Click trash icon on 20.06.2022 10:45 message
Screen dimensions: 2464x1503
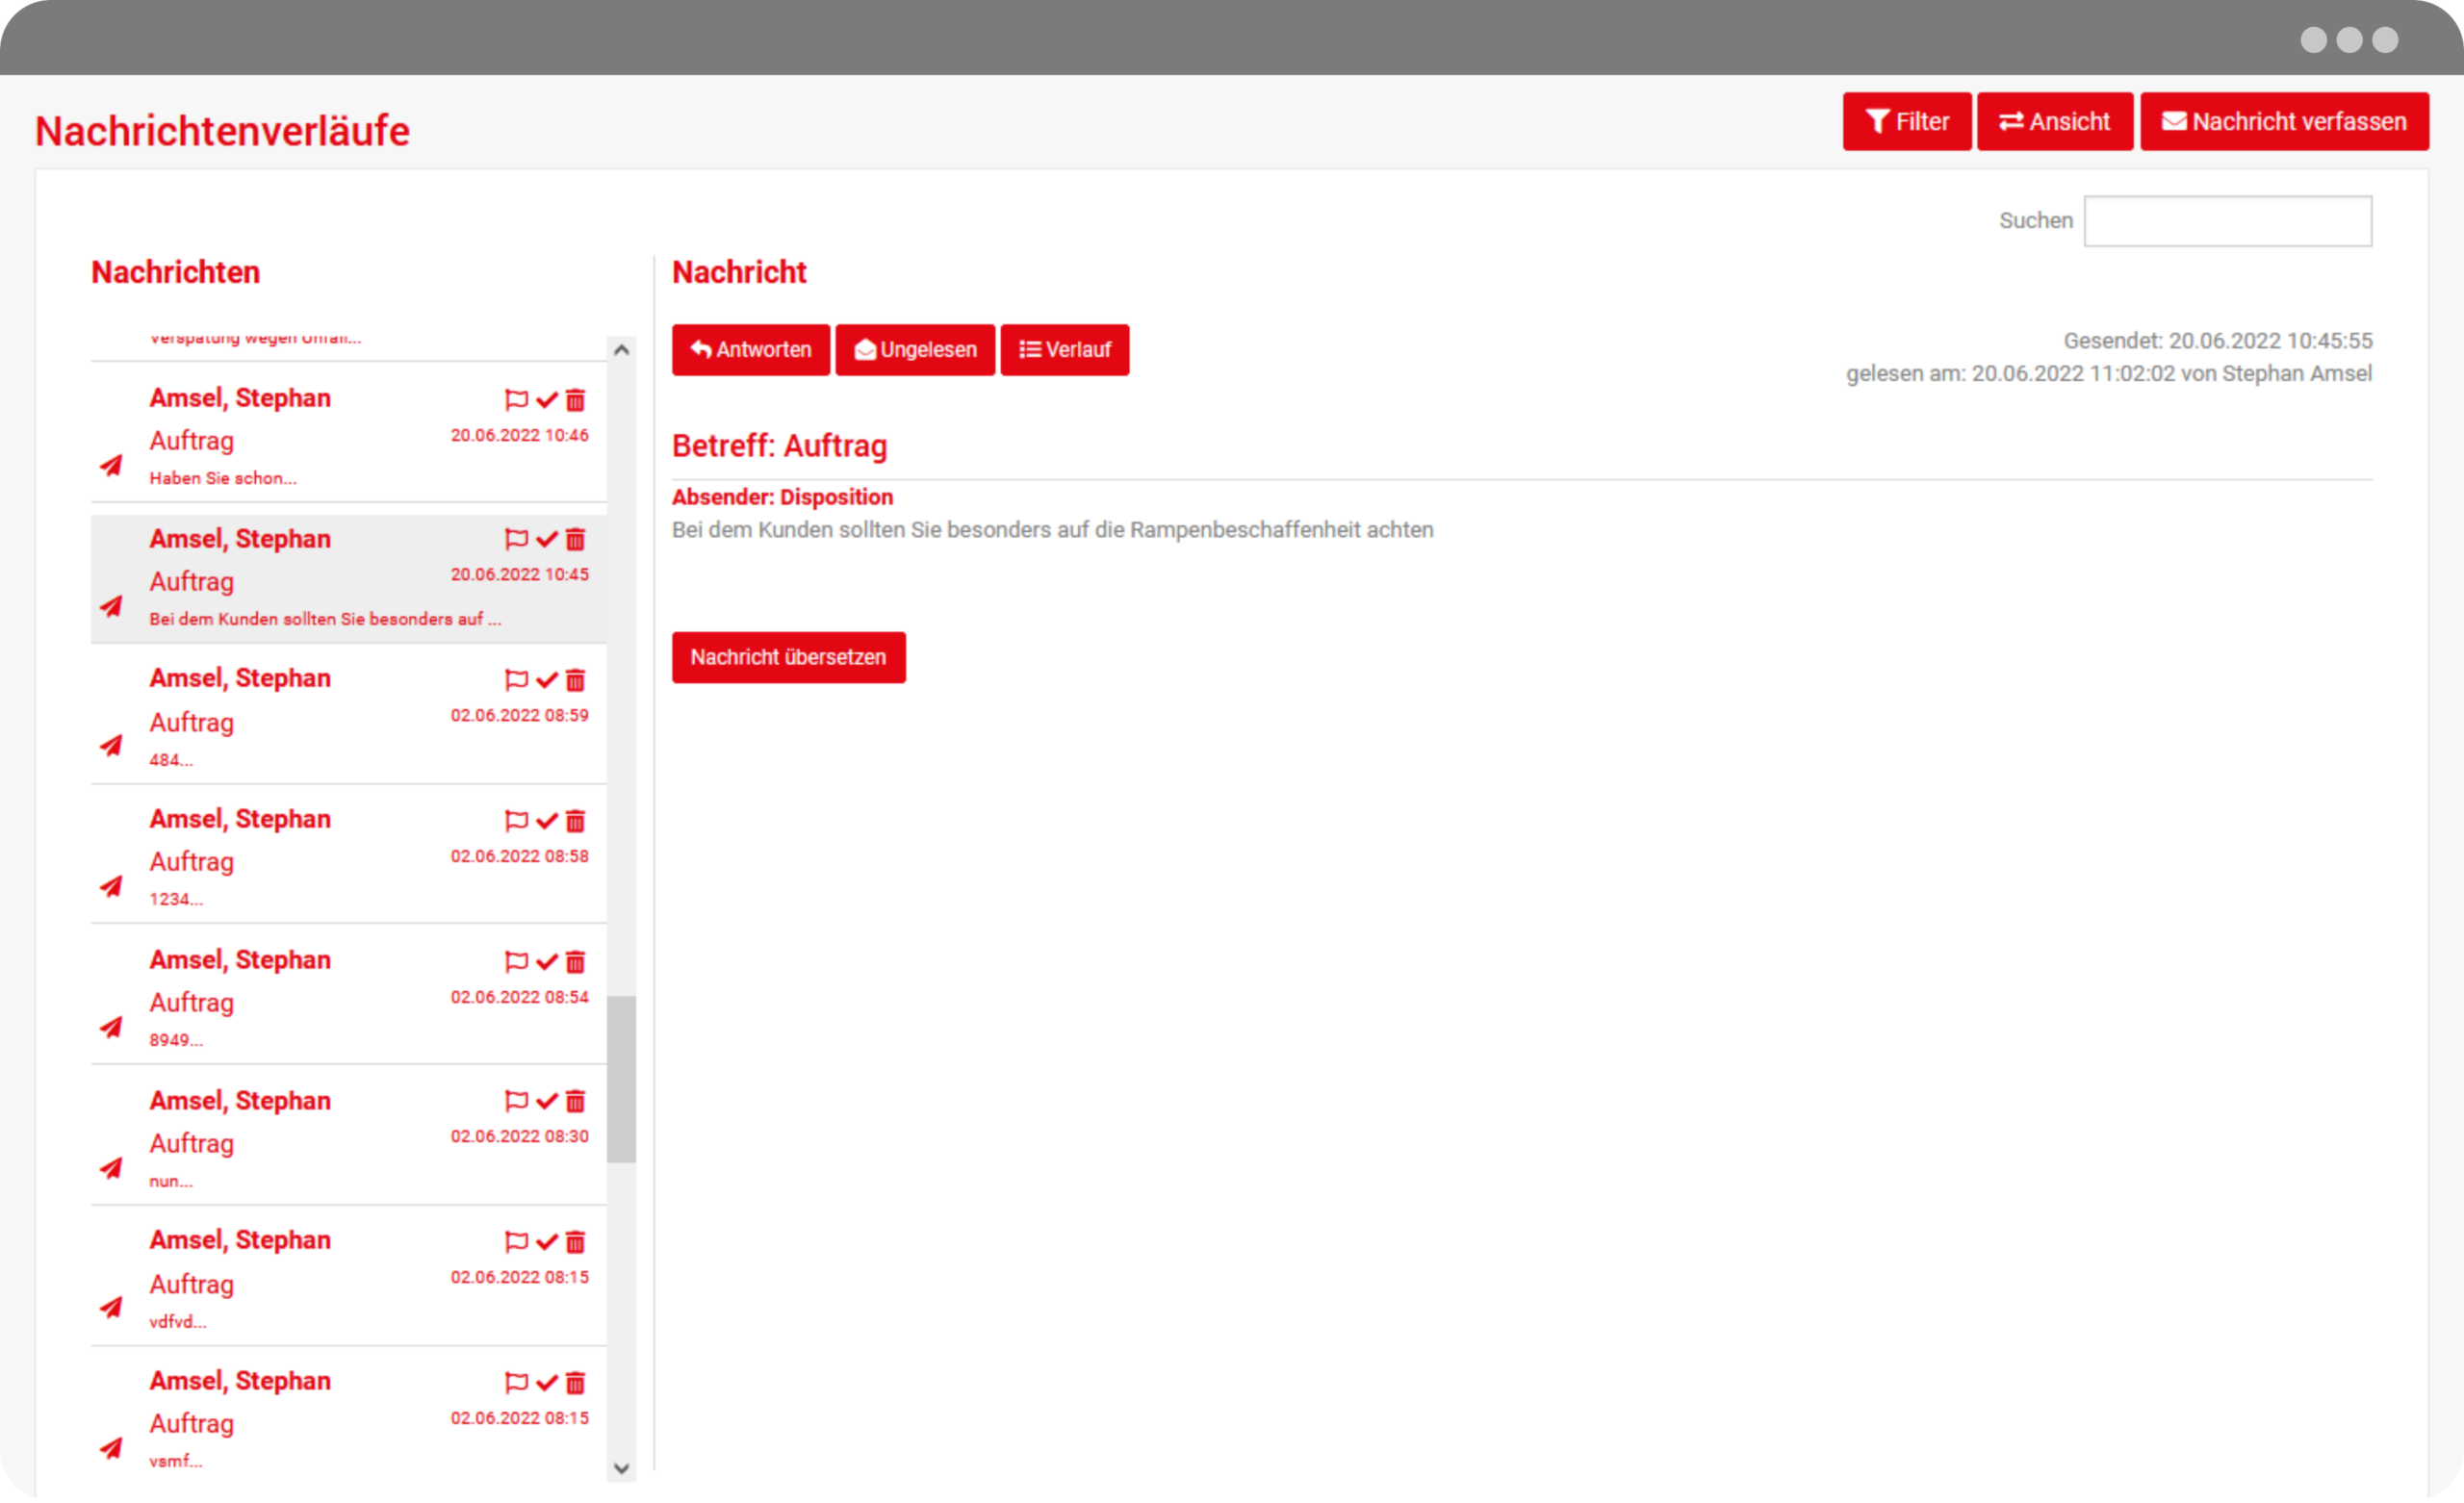click(x=575, y=540)
